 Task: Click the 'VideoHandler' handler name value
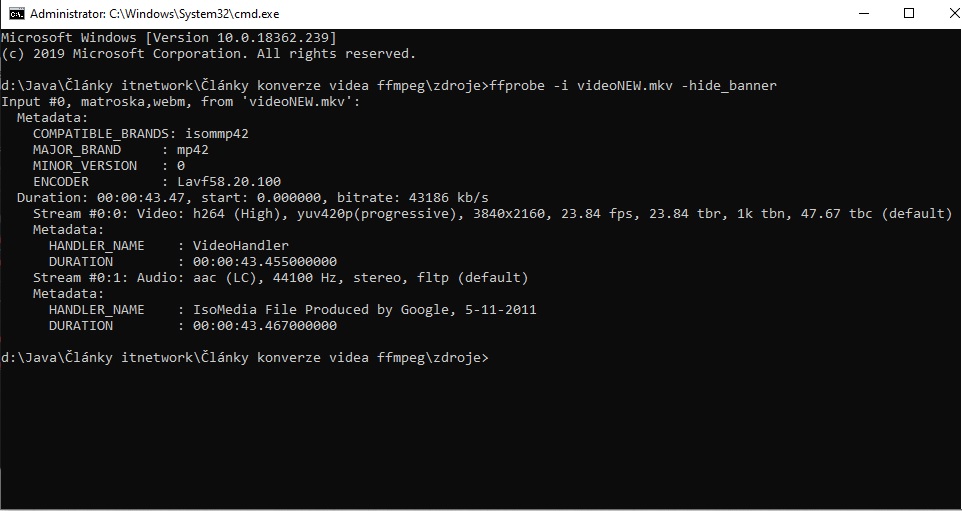point(240,246)
